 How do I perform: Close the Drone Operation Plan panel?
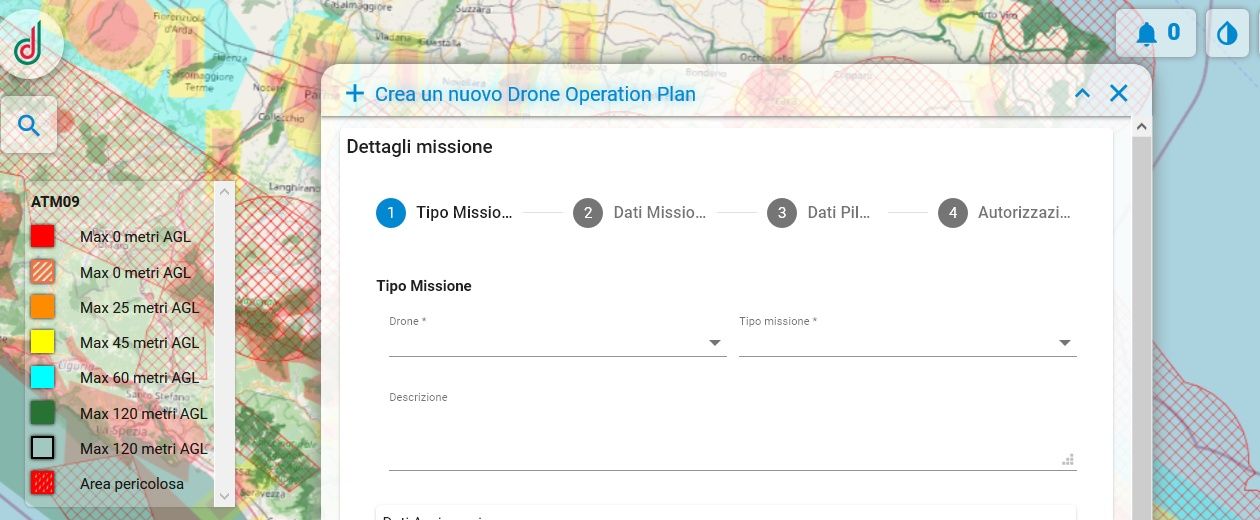tap(1118, 93)
